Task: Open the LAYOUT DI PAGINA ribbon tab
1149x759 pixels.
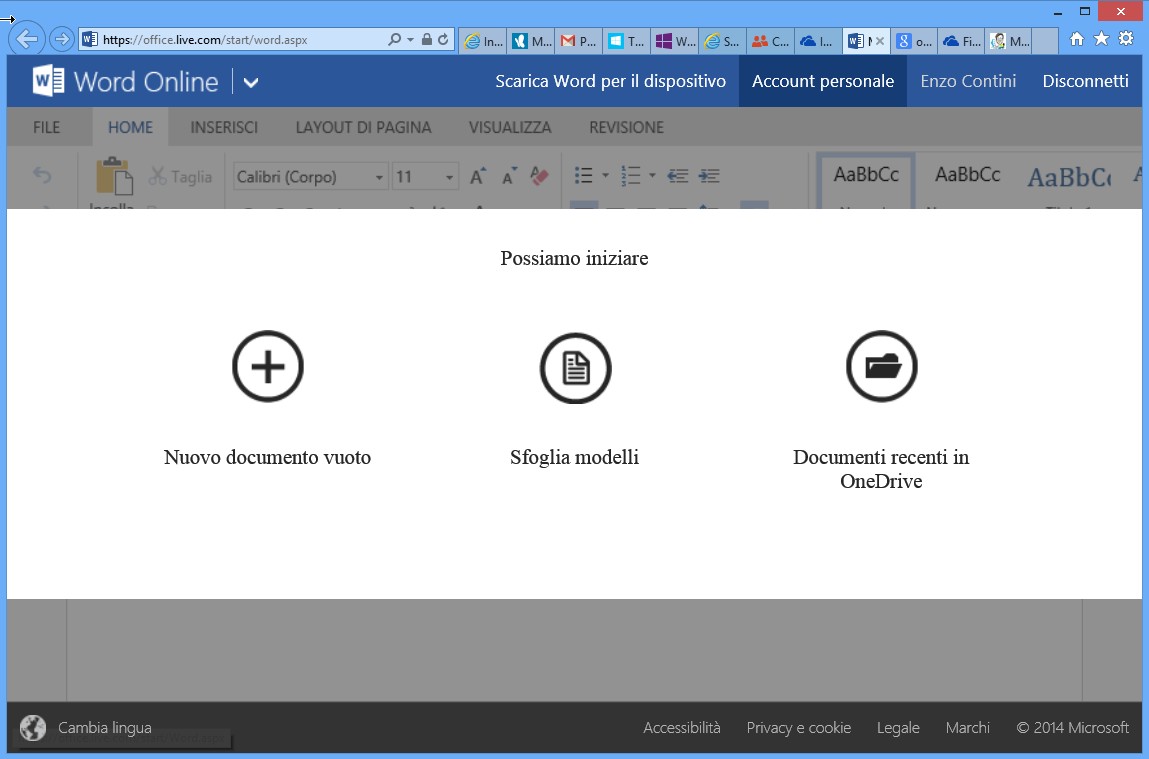Action: (x=363, y=127)
